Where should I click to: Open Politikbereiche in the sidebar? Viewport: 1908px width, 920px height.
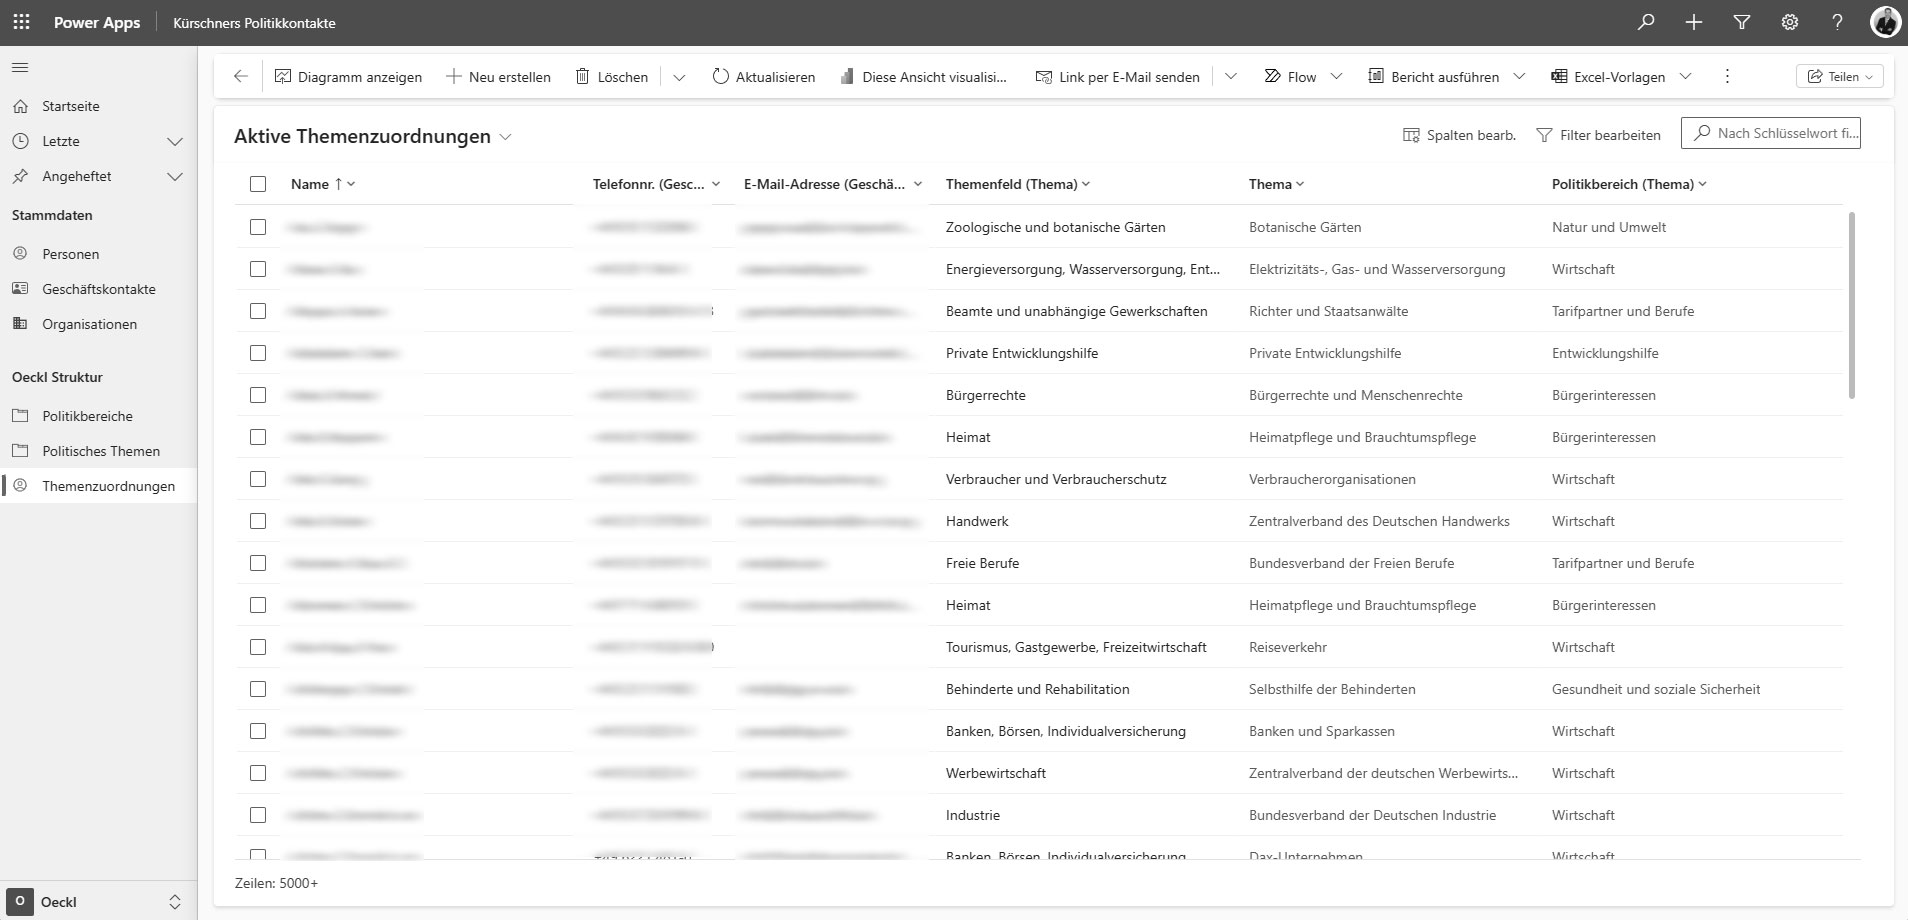click(x=87, y=416)
